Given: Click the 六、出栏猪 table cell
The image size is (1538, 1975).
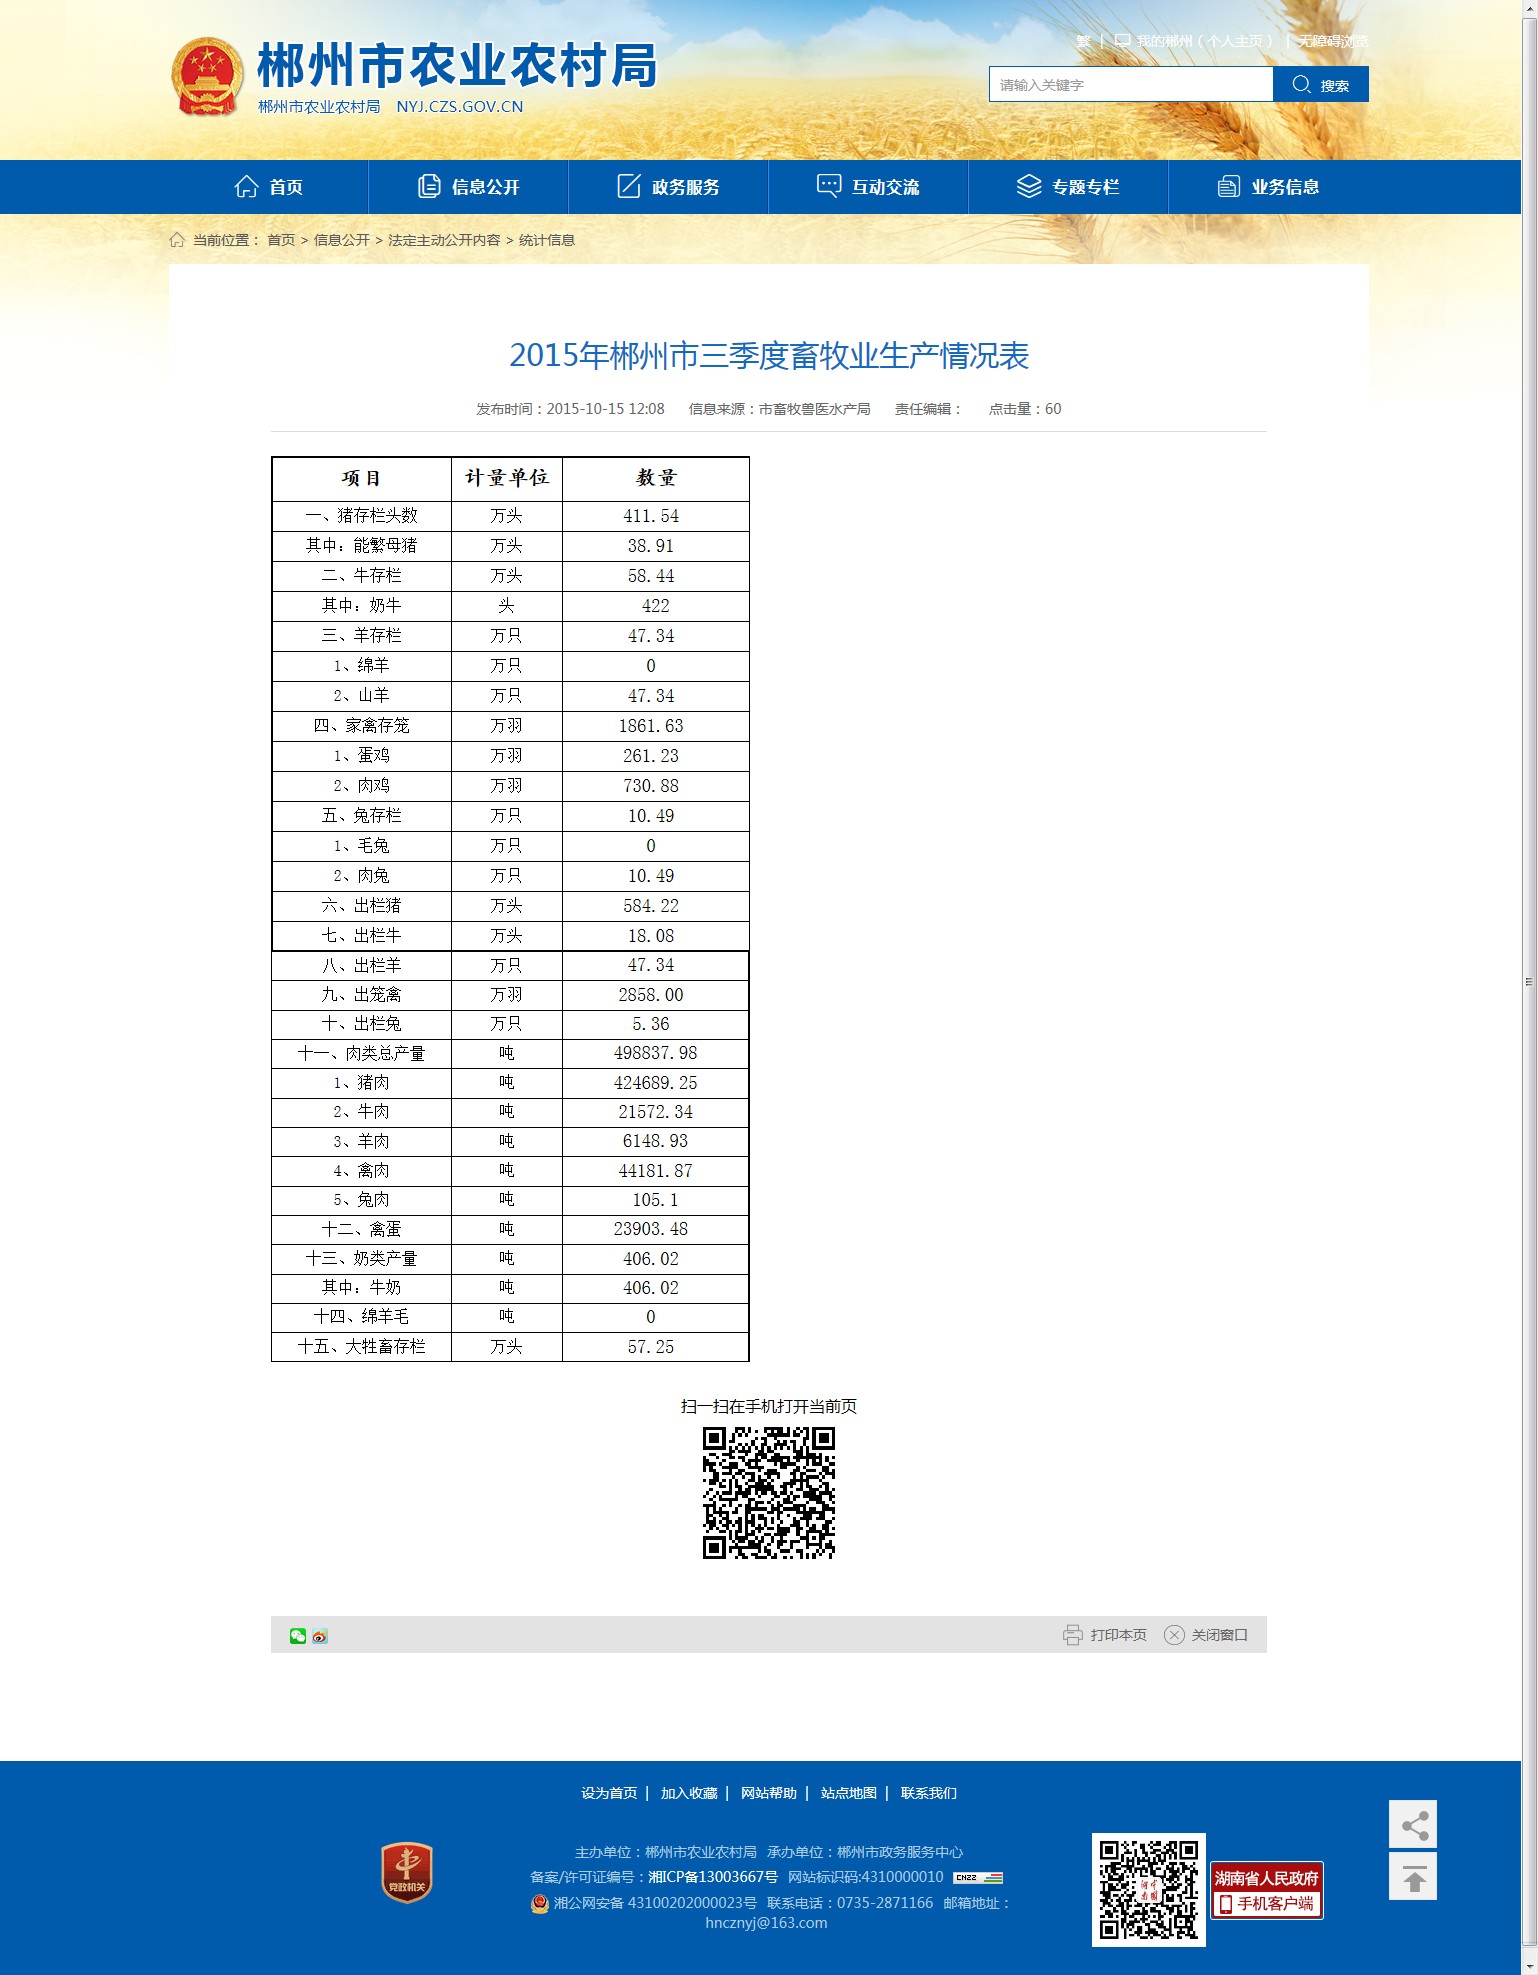Looking at the screenshot, I should pyautogui.click(x=362, y=906).
